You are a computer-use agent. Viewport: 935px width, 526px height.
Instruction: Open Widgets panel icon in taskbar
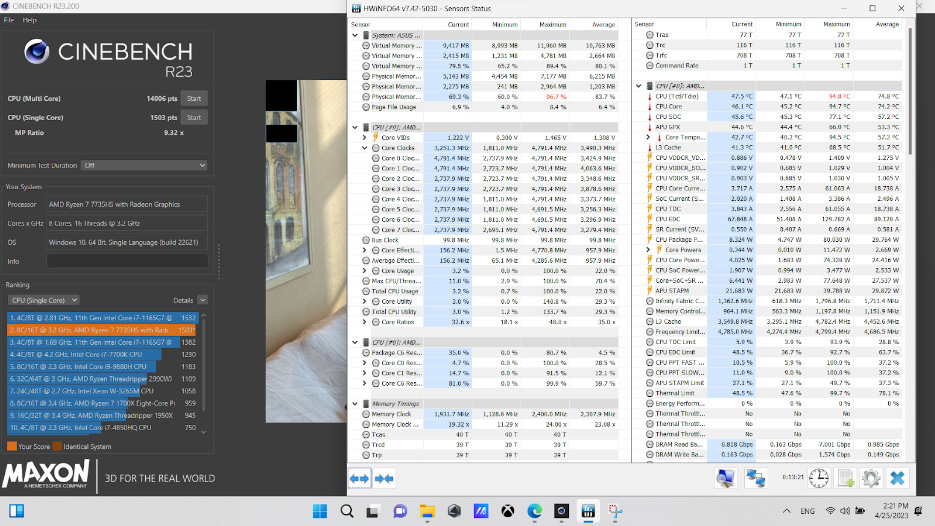pos(16,511)
